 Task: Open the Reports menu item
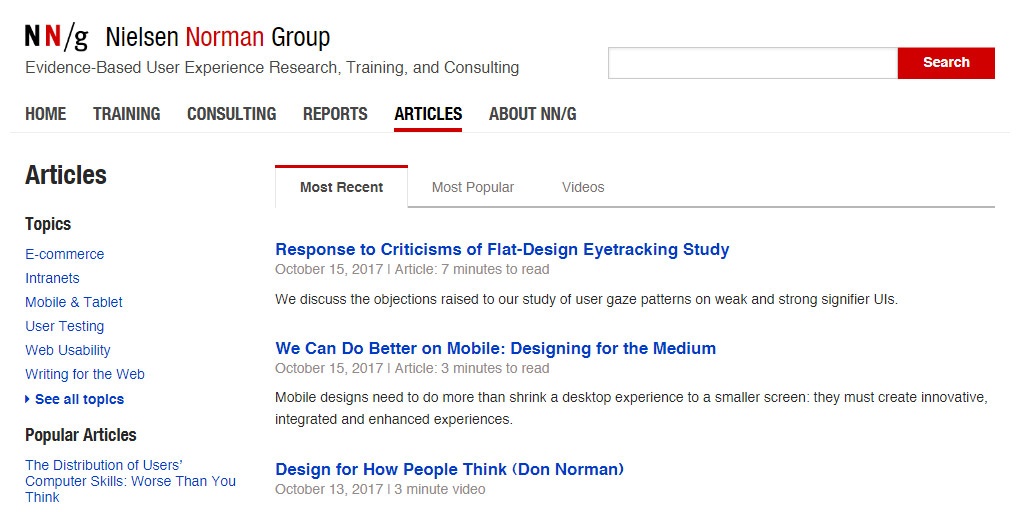pyautogui.click(x=335, y=114)
